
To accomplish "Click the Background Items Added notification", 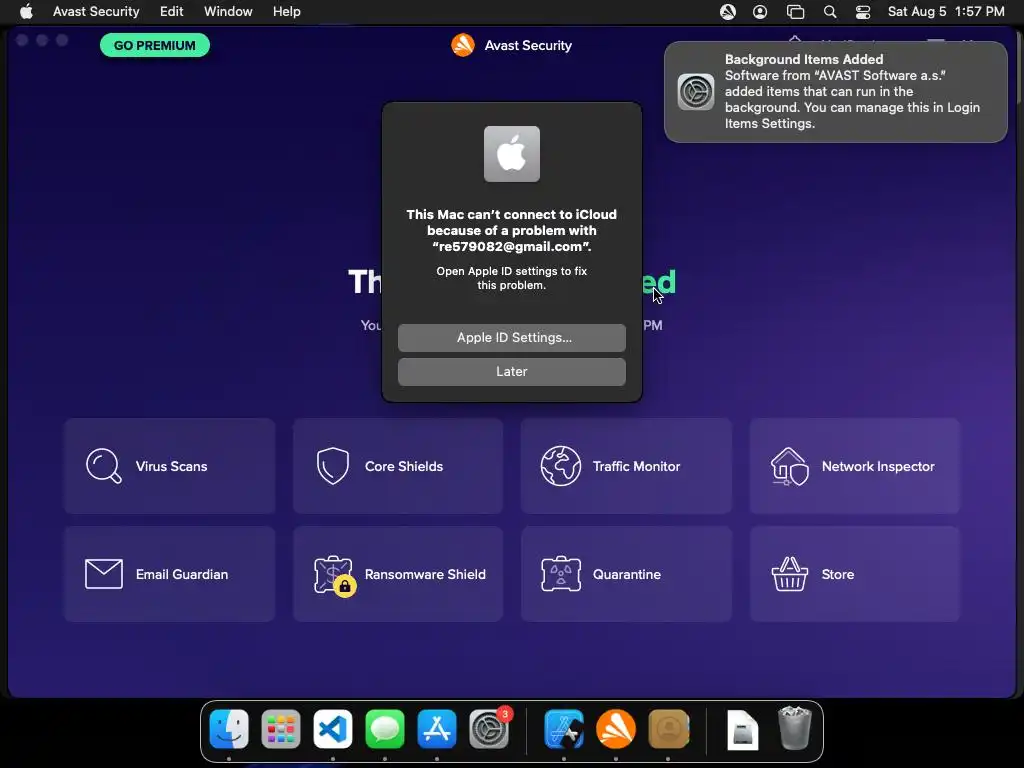I will [x=835, y=91].
